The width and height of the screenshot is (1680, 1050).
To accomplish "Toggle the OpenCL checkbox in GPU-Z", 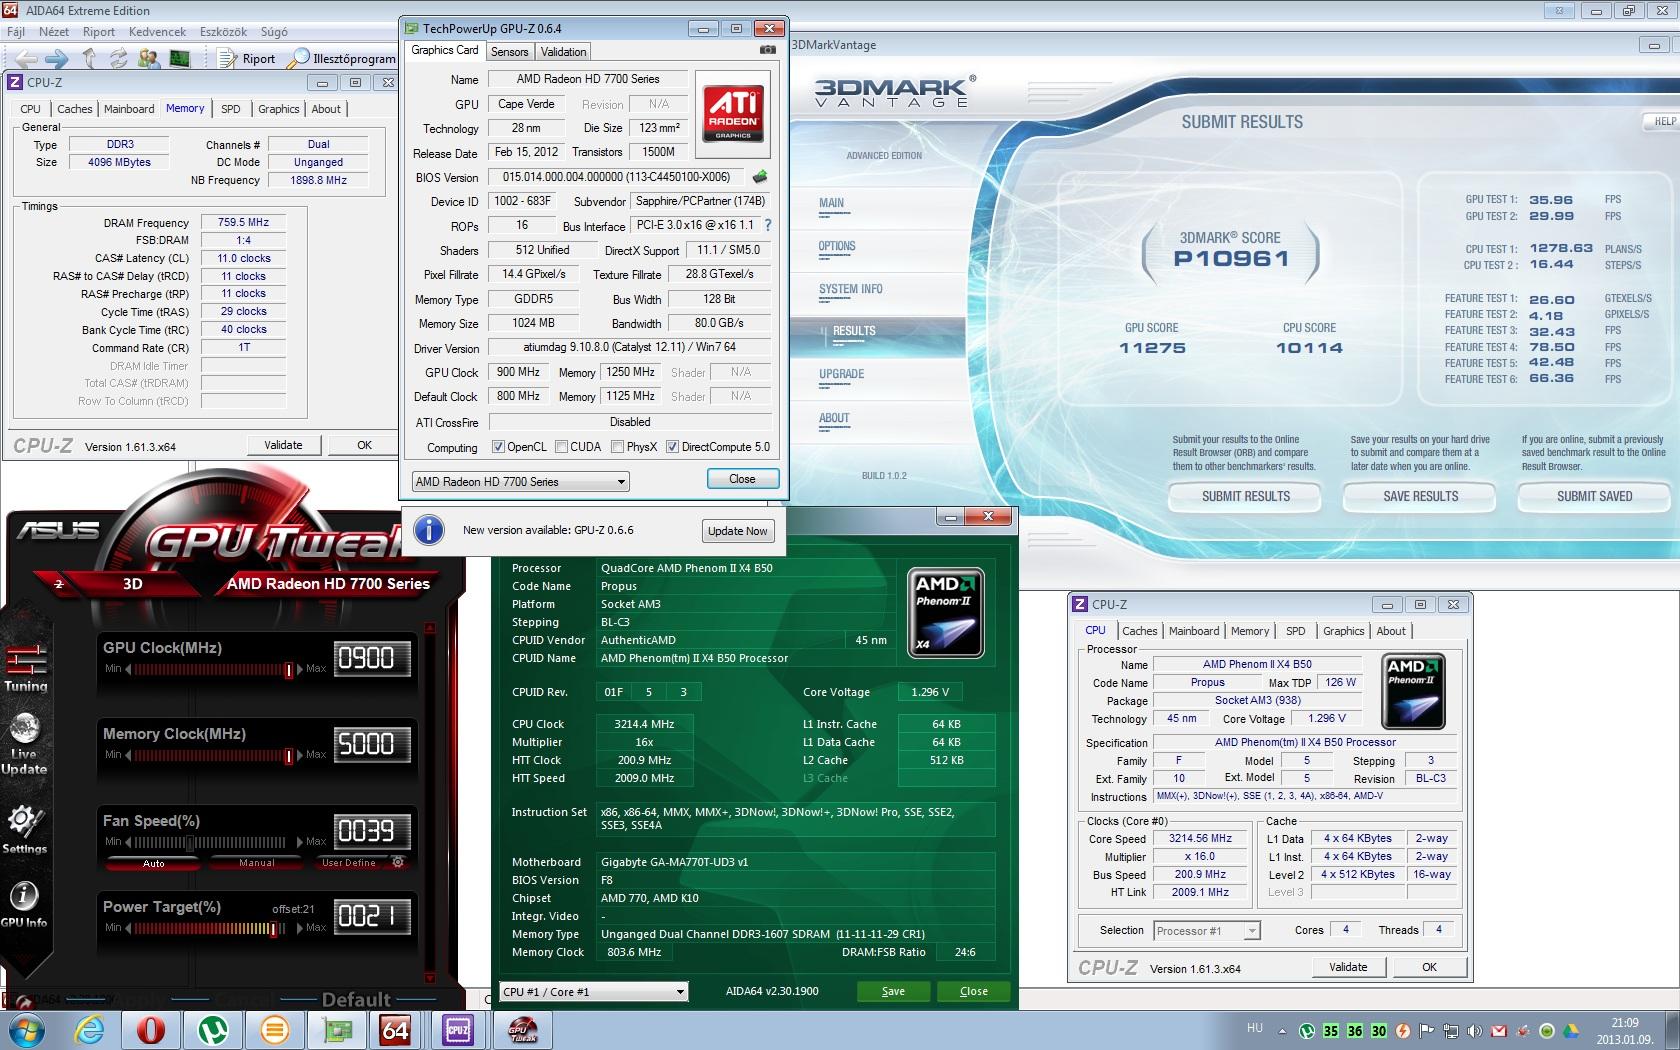I will coord(498,447).
